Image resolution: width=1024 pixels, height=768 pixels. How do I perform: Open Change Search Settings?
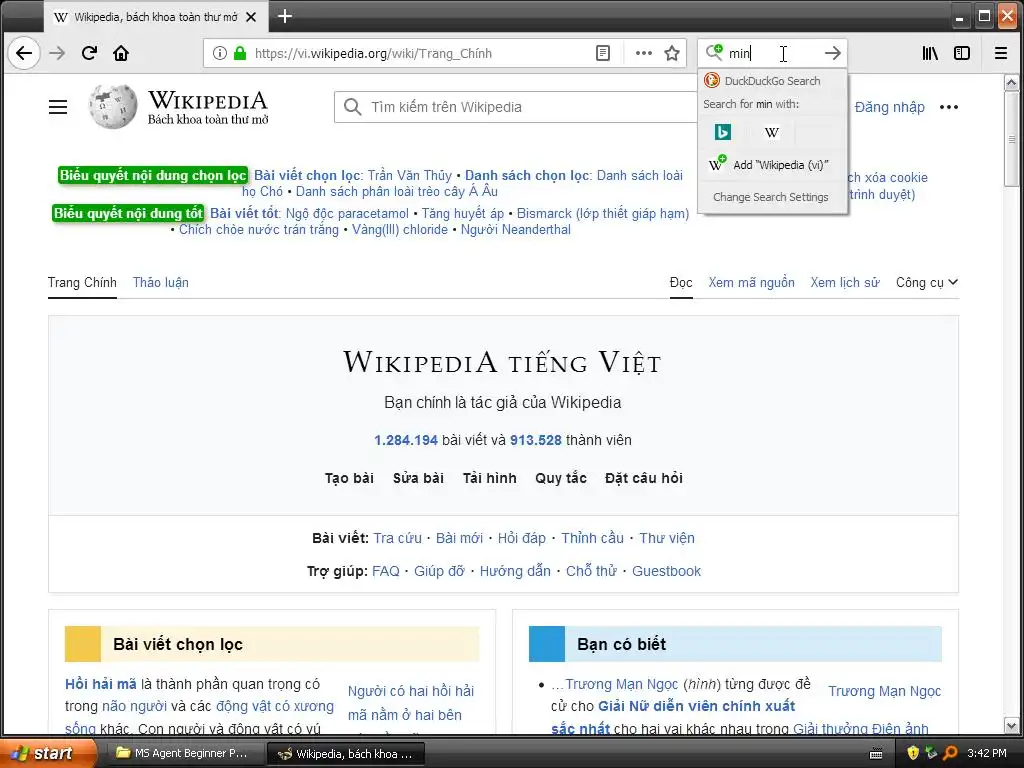click(772, 197)
